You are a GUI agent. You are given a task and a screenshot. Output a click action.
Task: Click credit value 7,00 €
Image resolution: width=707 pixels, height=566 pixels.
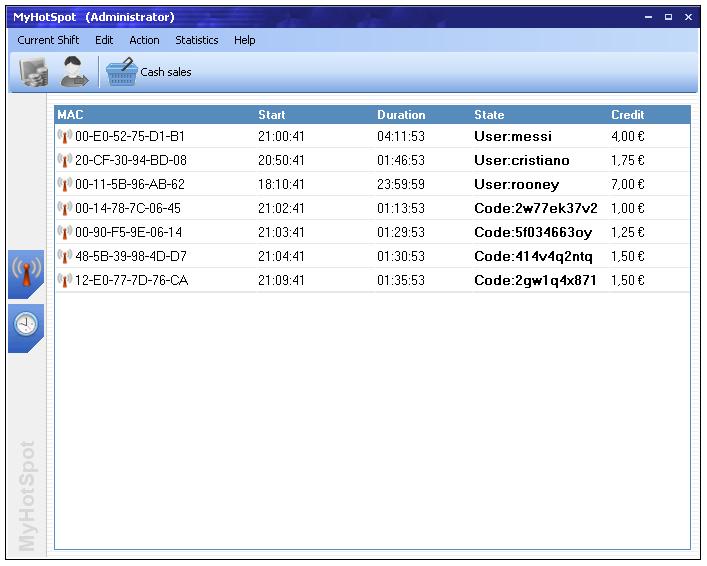(628, 184)
